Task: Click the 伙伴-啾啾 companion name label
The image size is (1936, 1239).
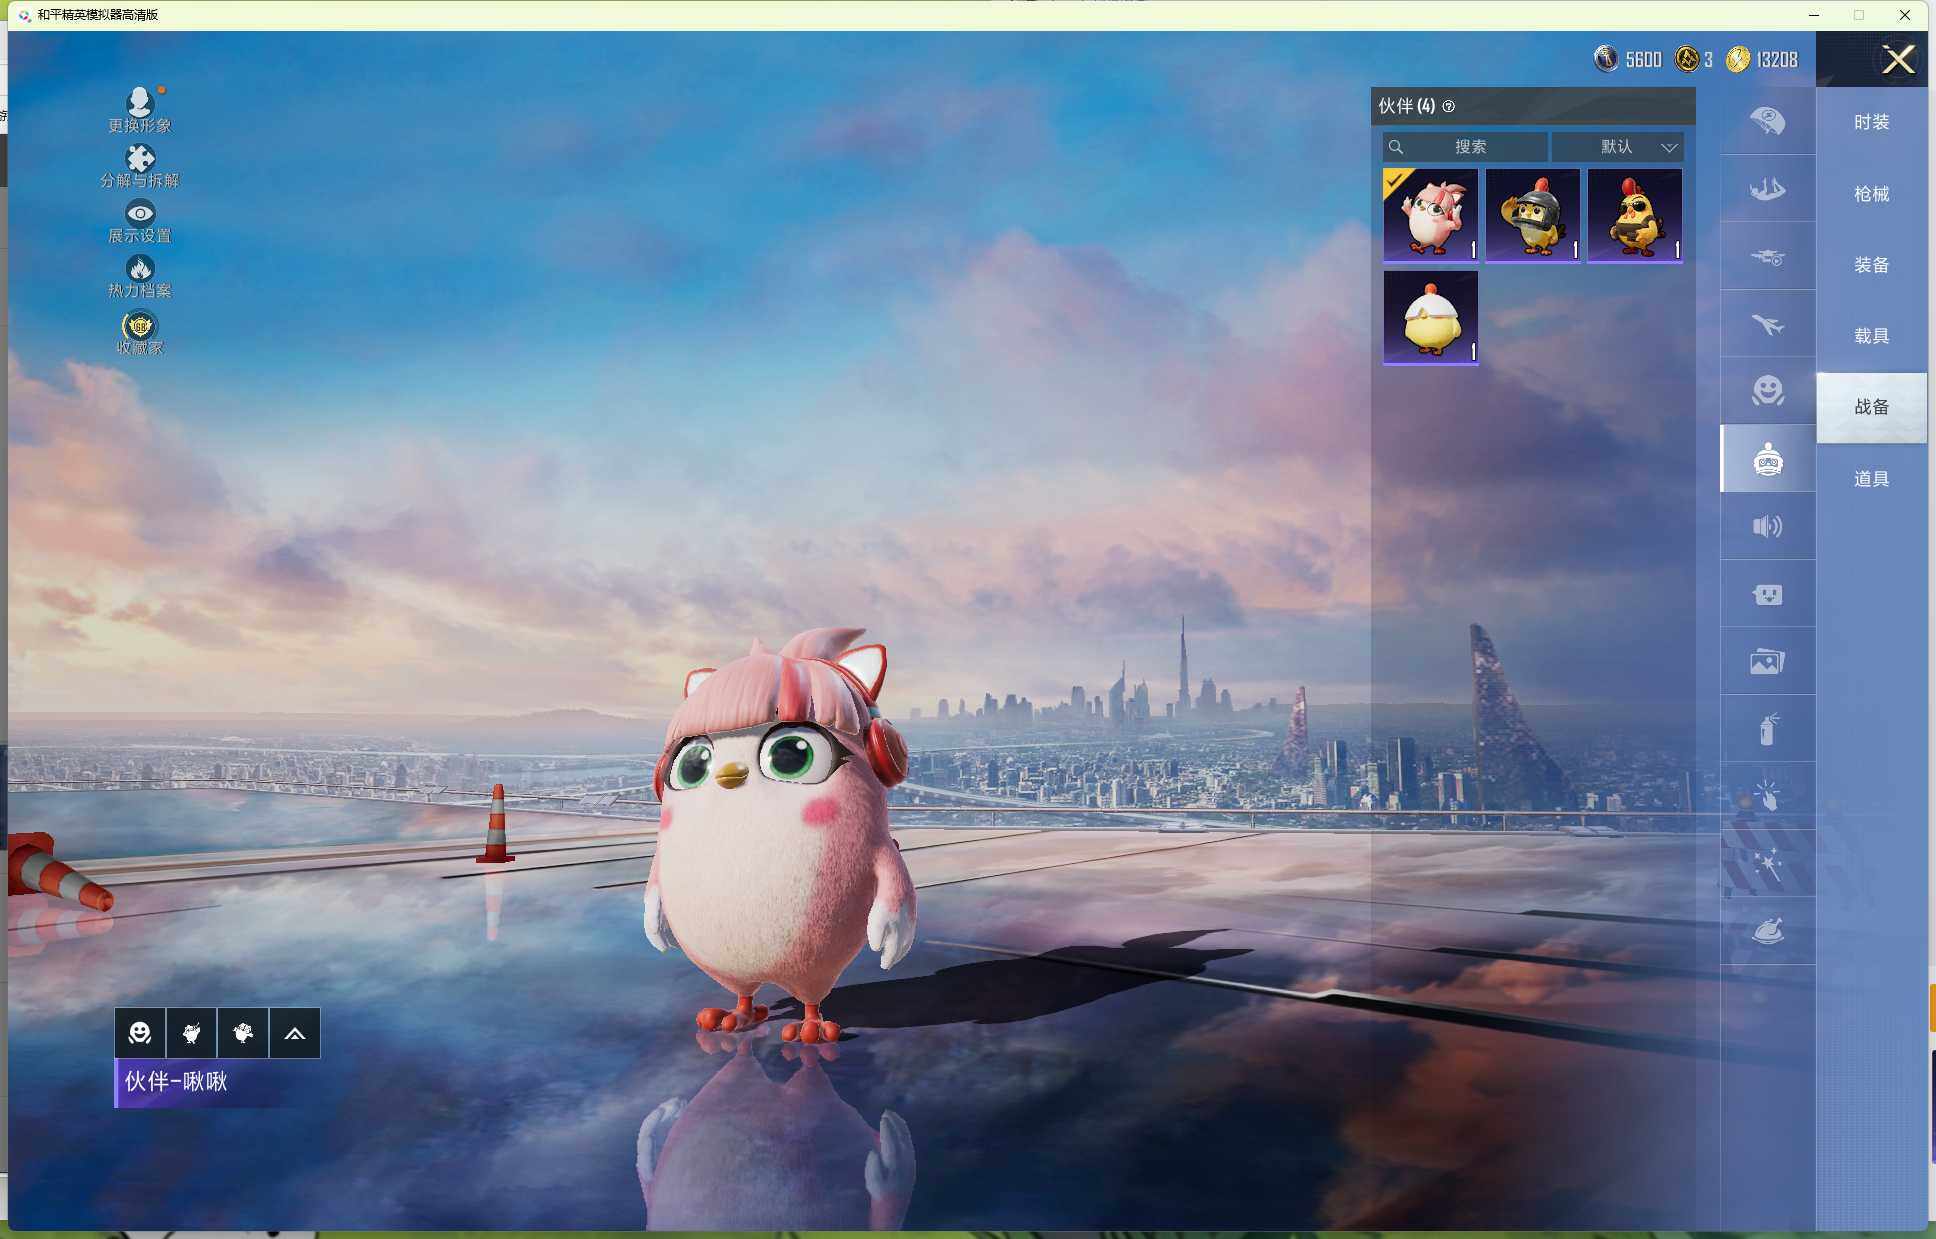Action: click(x=176, y=1082)
